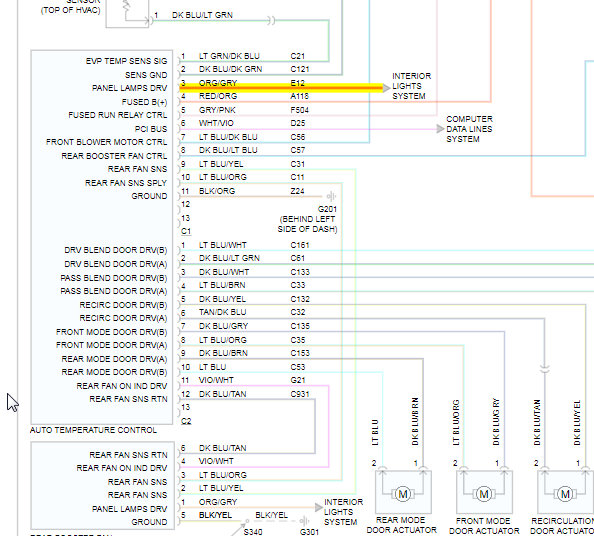
Task: Click the FUSED B(+) pin label
Action: pyautogui.click(x=144, y=102)
